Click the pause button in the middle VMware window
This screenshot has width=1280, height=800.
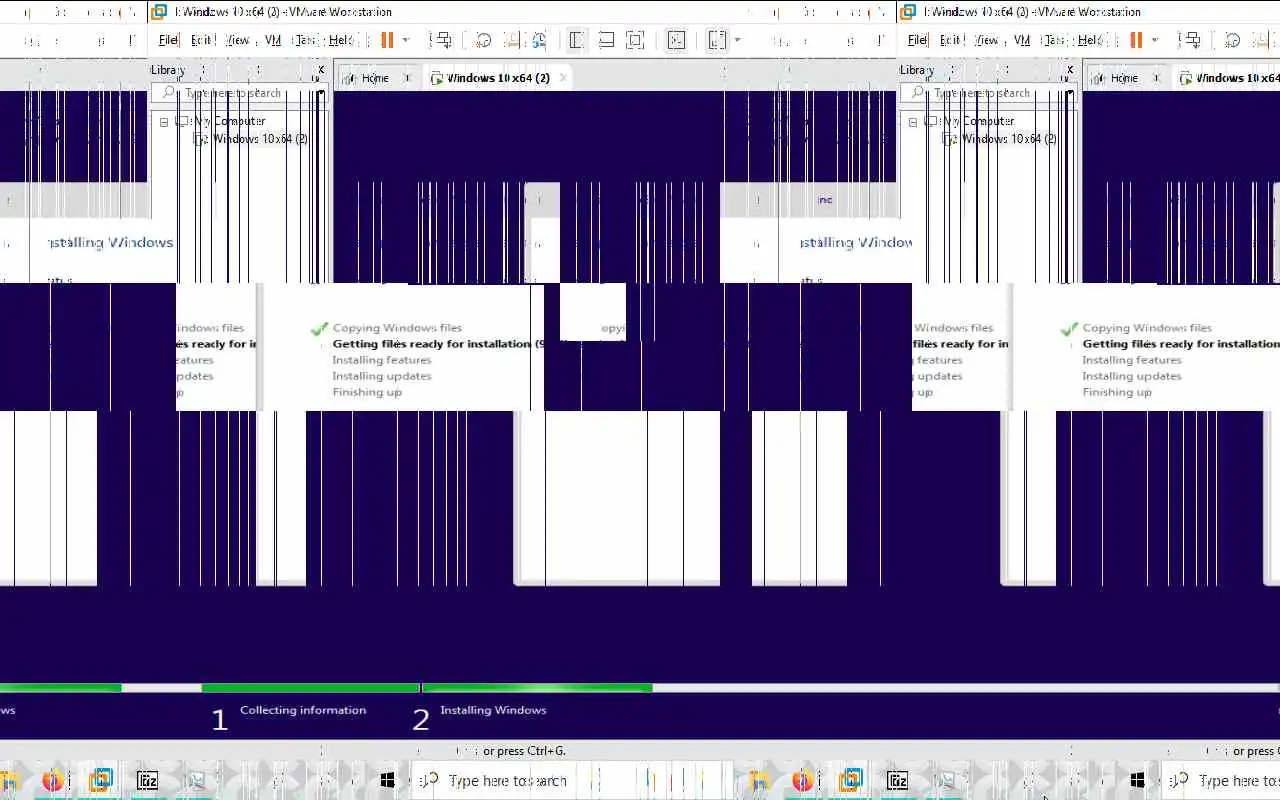click(x=387, y=40)
